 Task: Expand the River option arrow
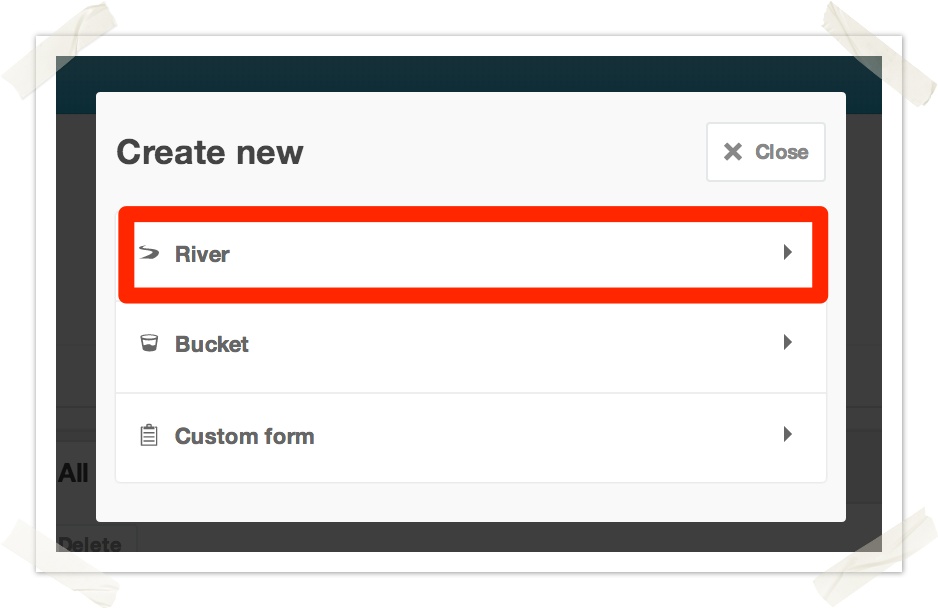point(788,252)
